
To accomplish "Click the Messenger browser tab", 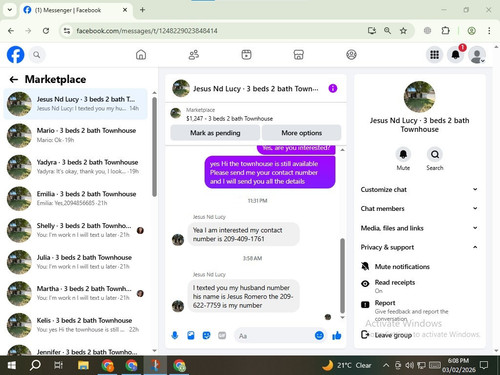I will pos(75,10).
